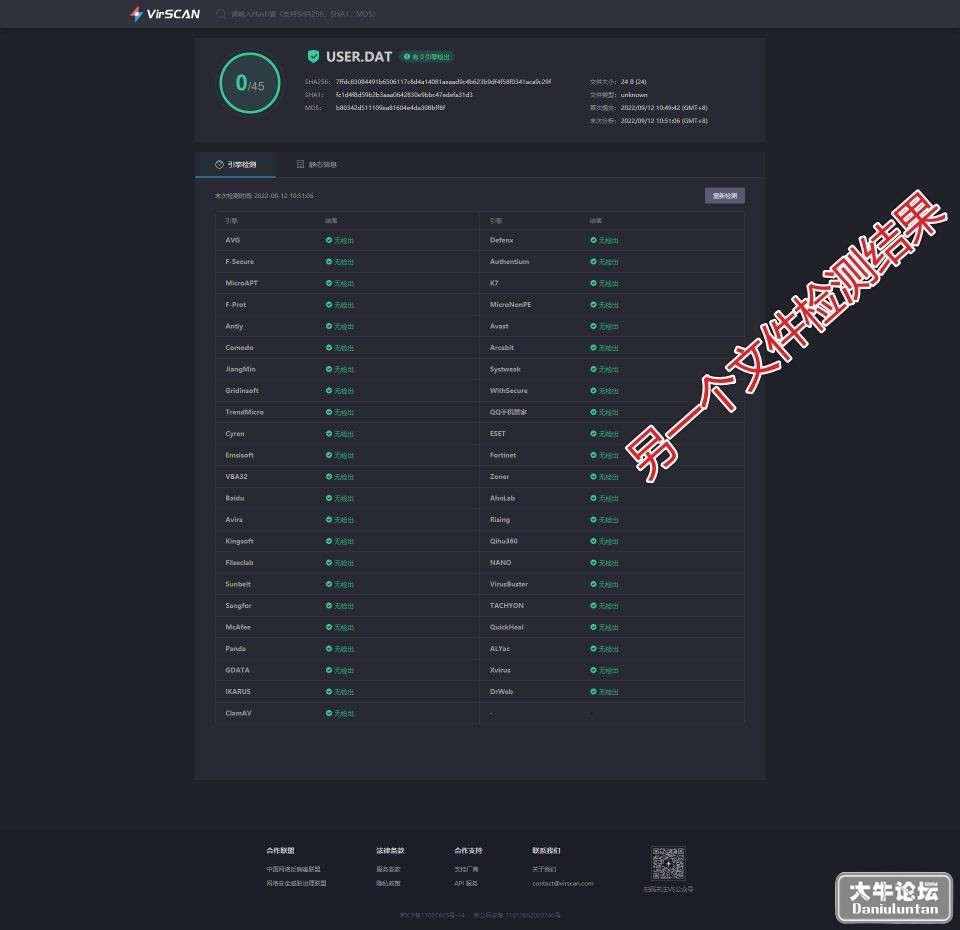Image resolution: width=960 pixels, height=930 pixels.
Task: Click the green shield icon beside USER.DAT
Action: coord(313,56)
